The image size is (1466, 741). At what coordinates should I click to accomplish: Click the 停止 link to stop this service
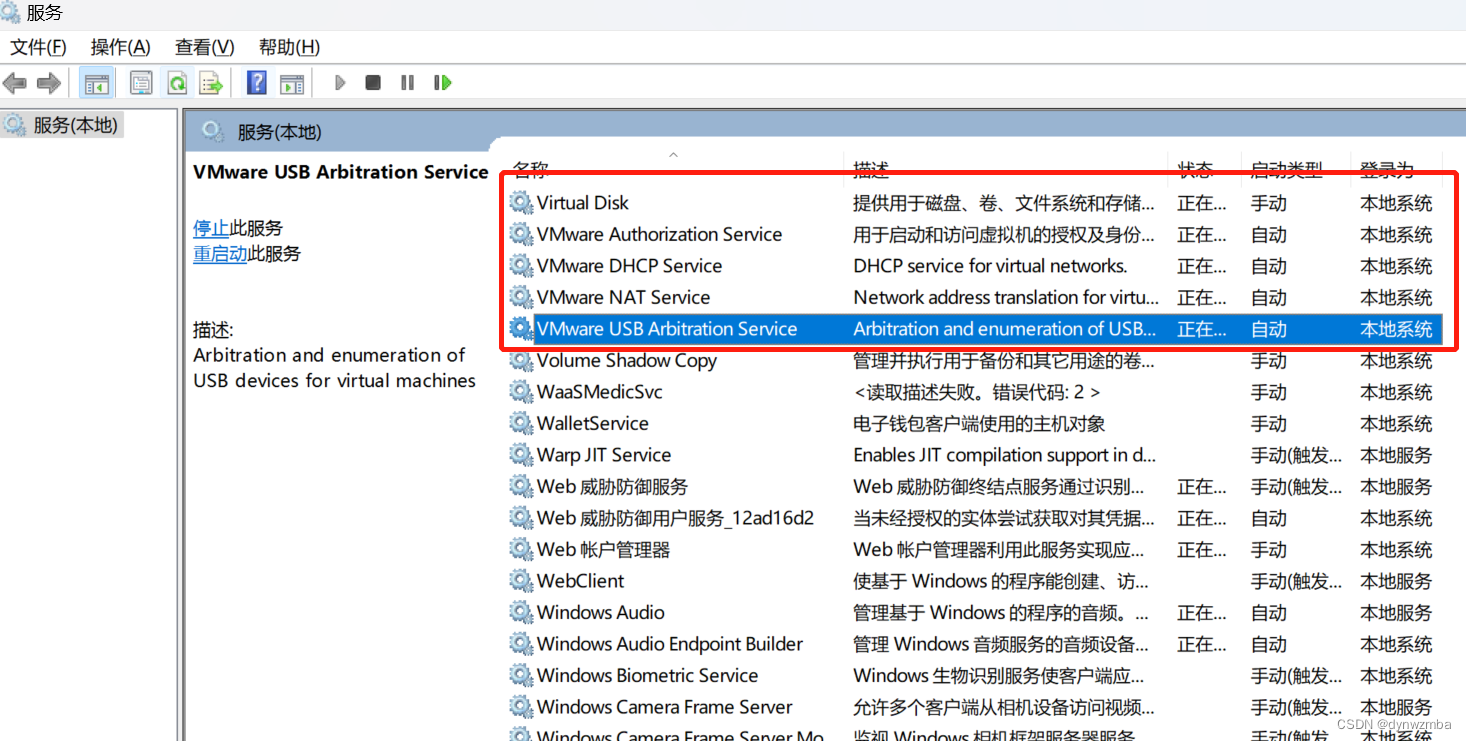click(x=211, y=228)
